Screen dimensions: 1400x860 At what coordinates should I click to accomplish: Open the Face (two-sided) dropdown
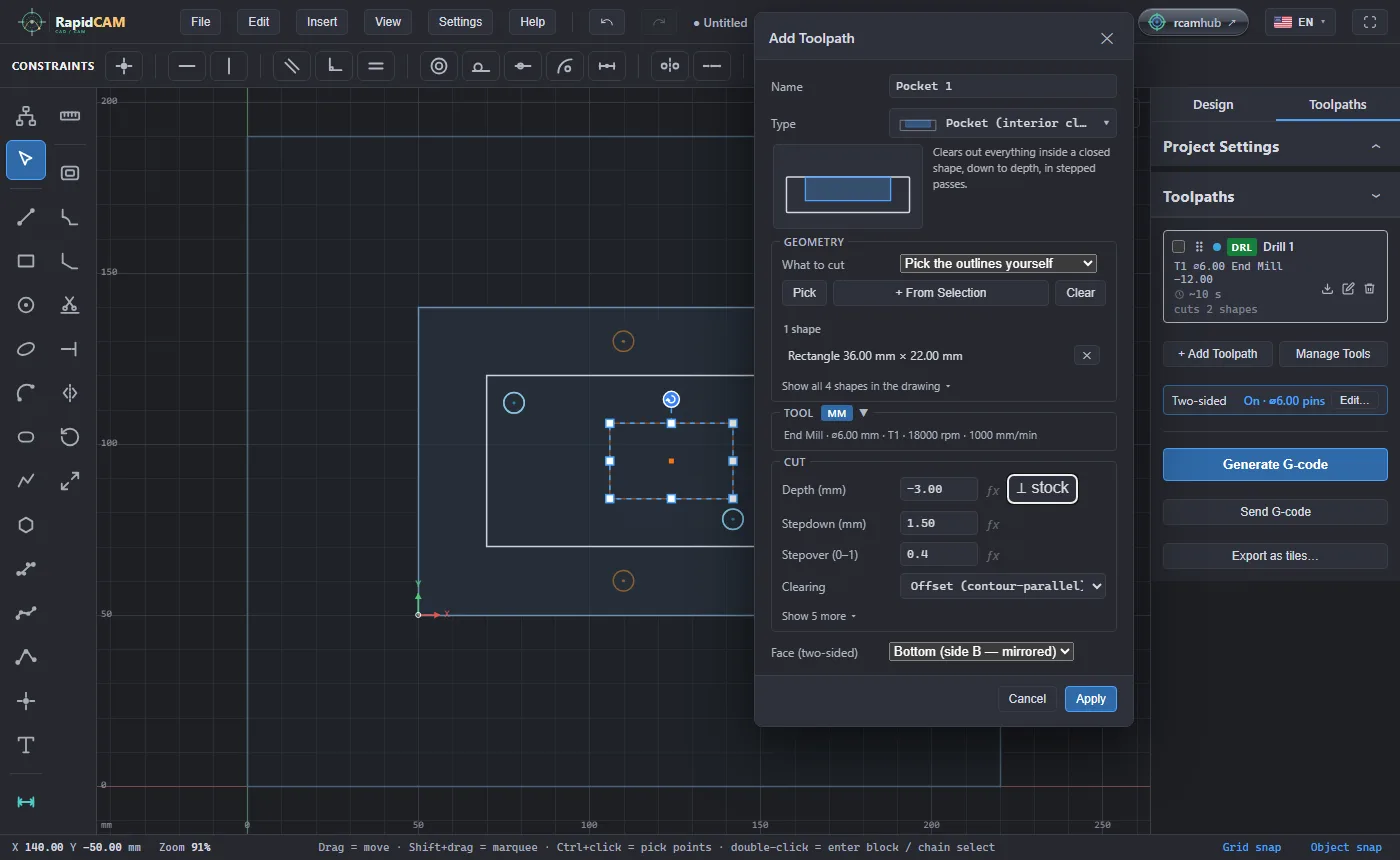[x=981, y=651]
